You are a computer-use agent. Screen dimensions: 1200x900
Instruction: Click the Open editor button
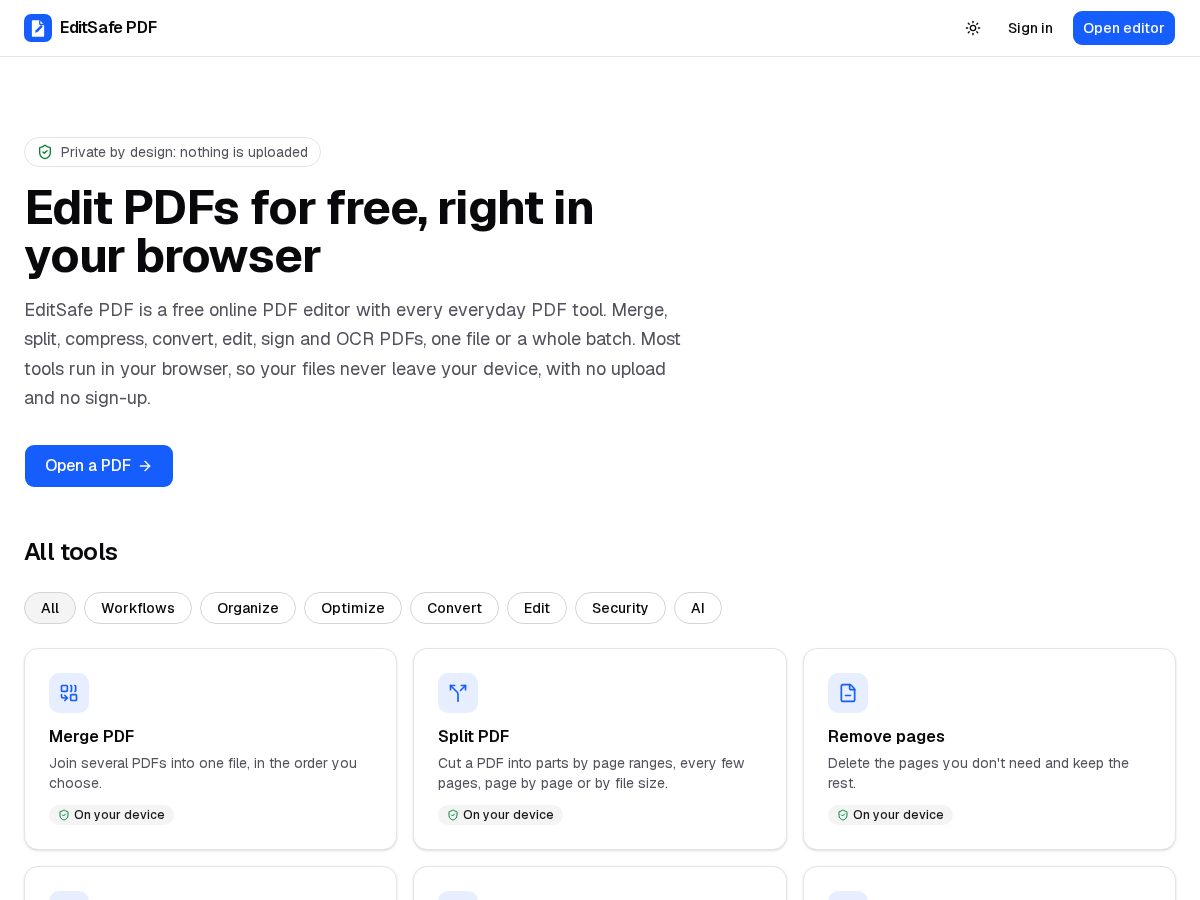1124,28
